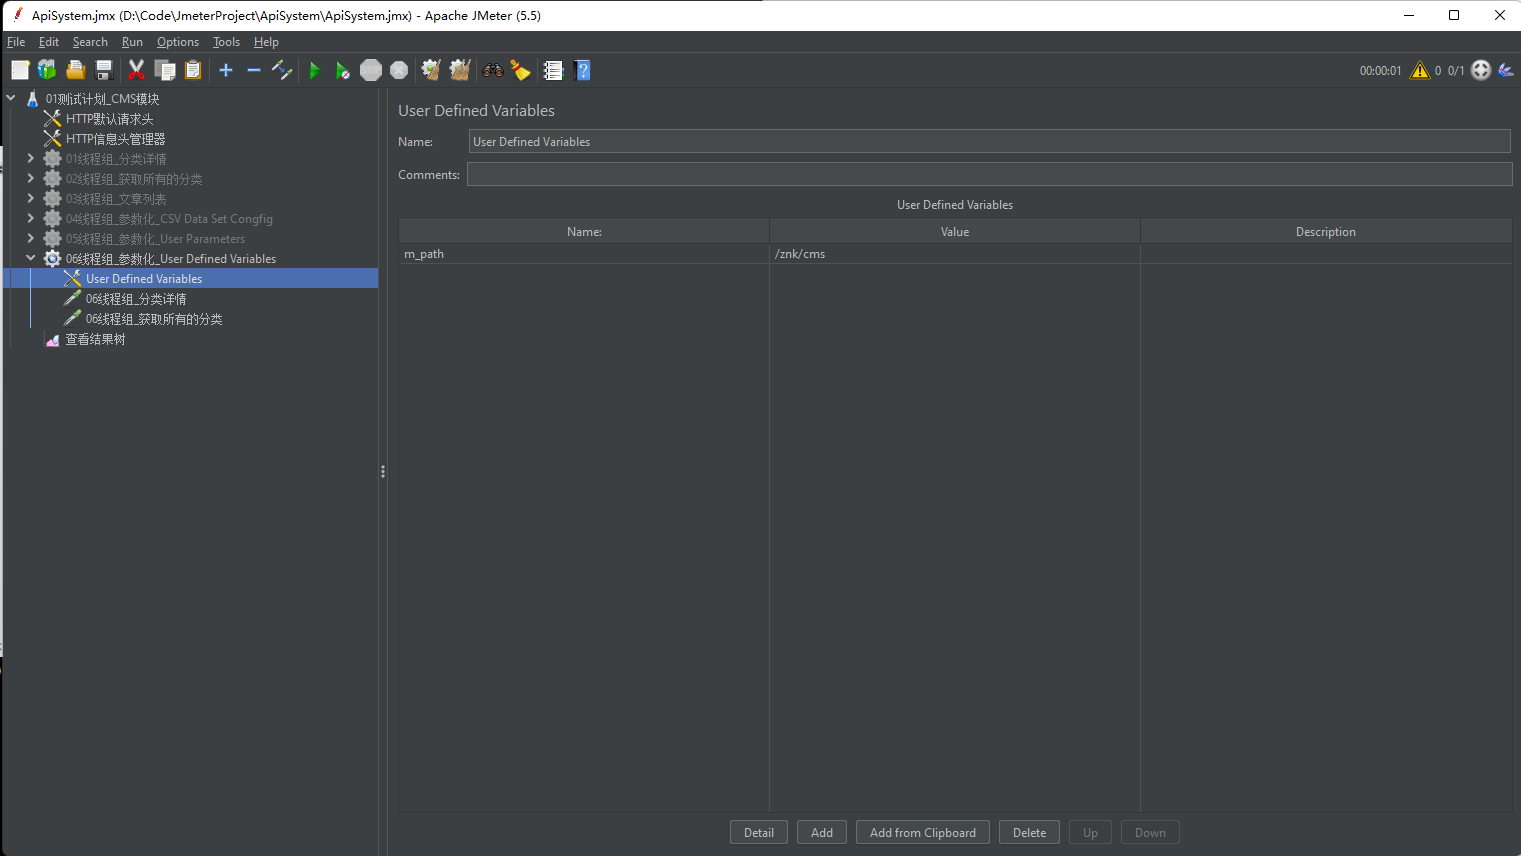Select the 06线程组_获取所有的分类 sampler
The image size is (1521, 856).
tap(153, 319)
